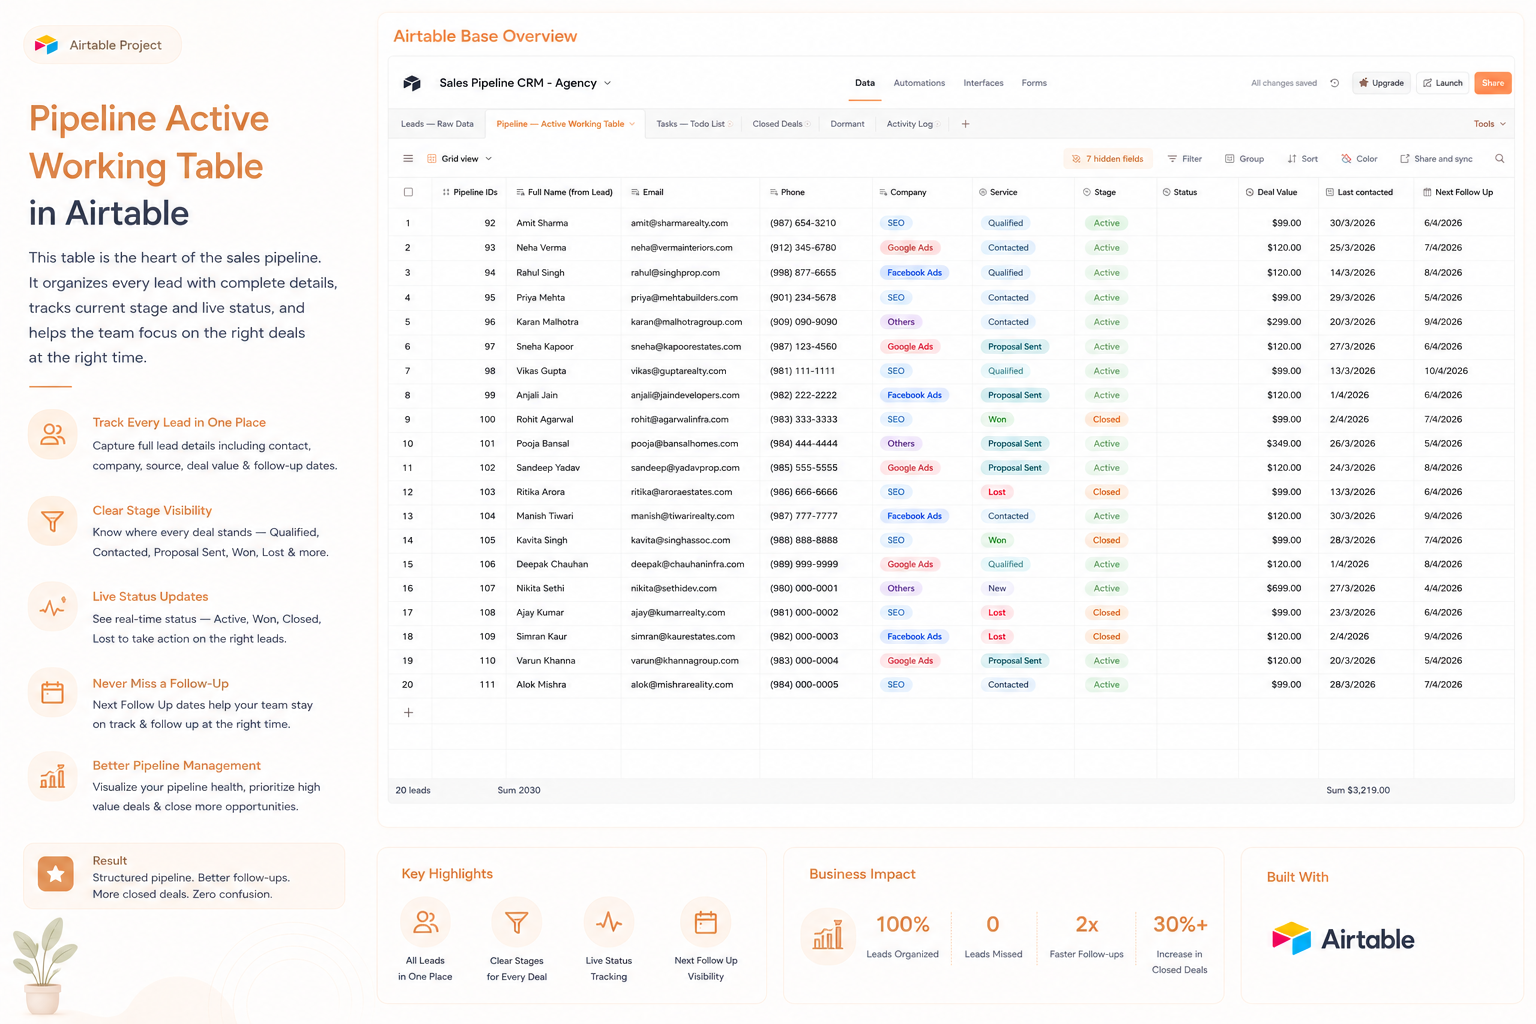Image resolution: width=1536 pixels, height=1024 pixels.
Task: Click the Share and sync button
Action: [1436, 159]
